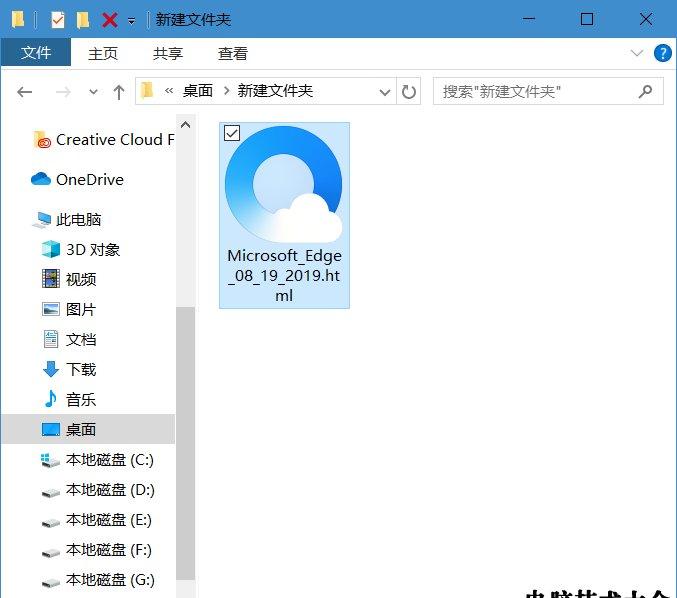677x598 pixels.
Task: Open the Customize Quick Access Toolbar dropdown
Action: click(x=131, y=21)
